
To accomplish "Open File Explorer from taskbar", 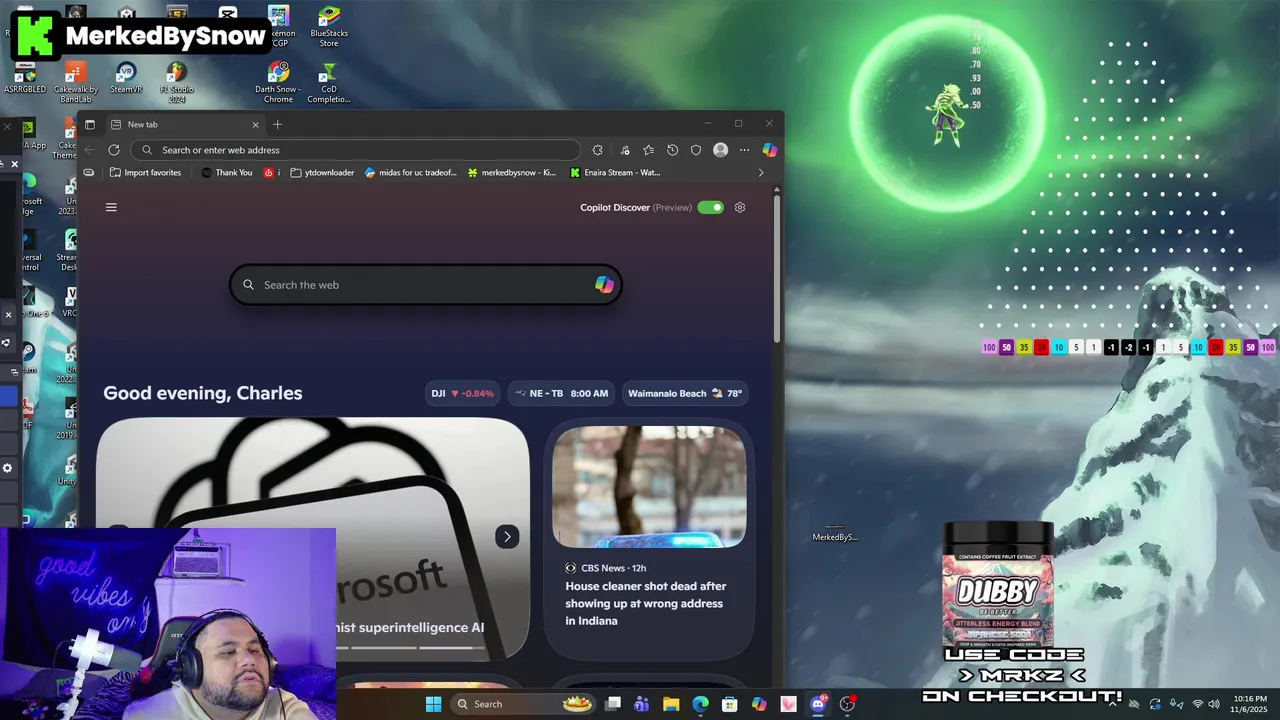I will click(x=671, y=704).
